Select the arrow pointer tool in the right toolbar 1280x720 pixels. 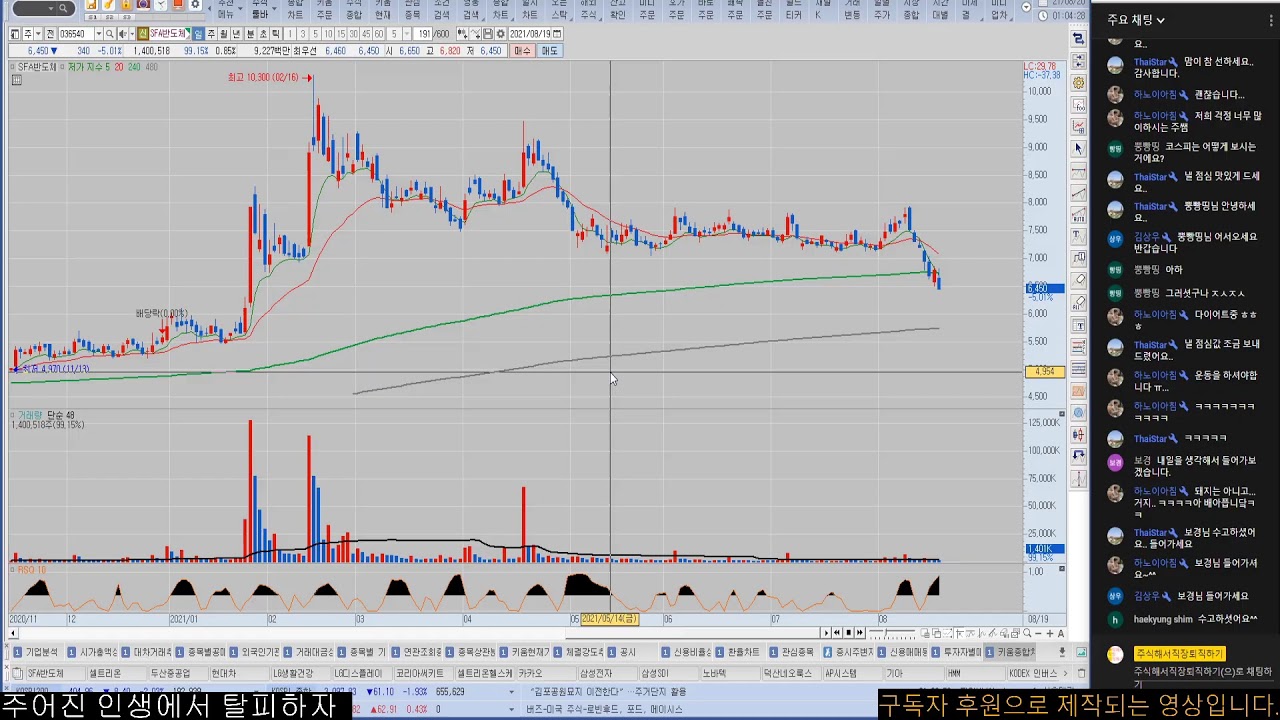point(1079,148)
